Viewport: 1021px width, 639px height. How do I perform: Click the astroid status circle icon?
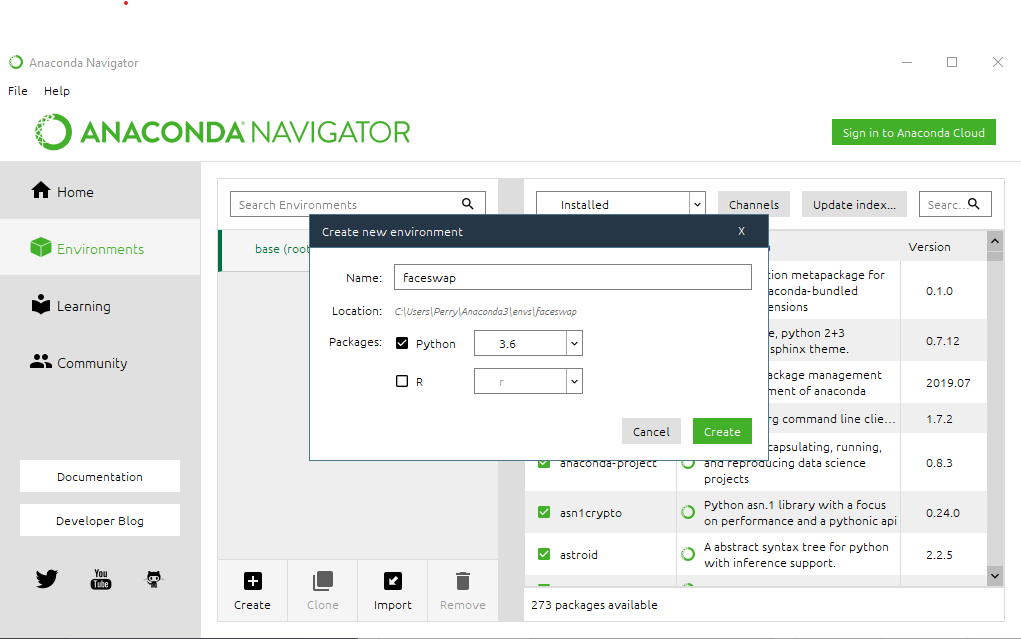[688, 554]
